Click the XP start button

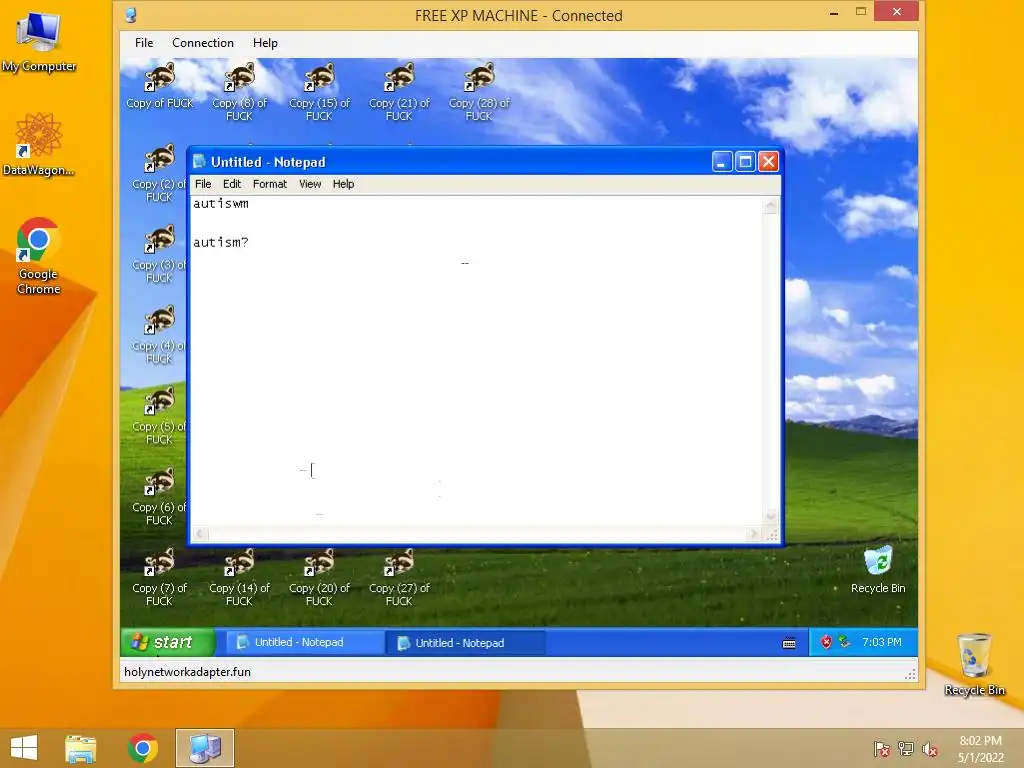point(168,643)
